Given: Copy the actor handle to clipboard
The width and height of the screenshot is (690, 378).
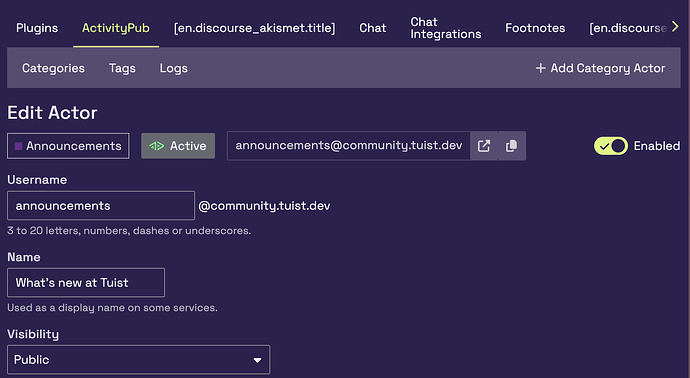Looking at the screenshot, I should (x=512, y=146).
